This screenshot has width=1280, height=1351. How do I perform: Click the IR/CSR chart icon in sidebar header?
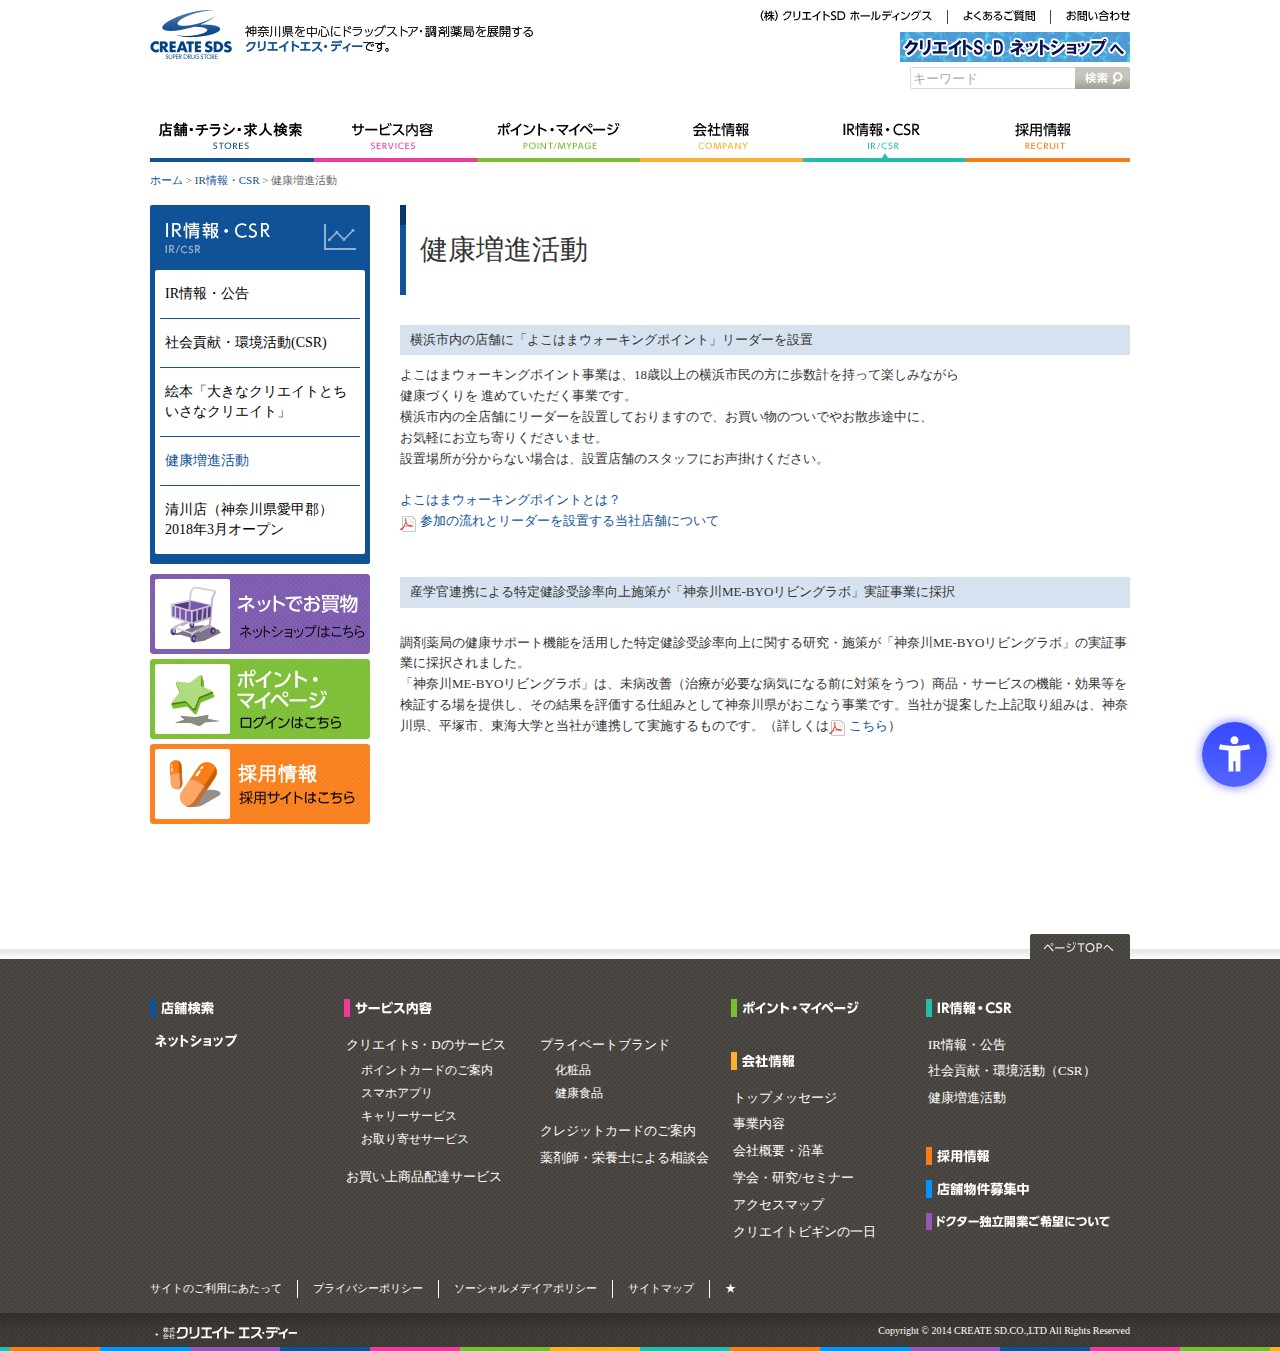pyautogui.click(x=340, y=237)
